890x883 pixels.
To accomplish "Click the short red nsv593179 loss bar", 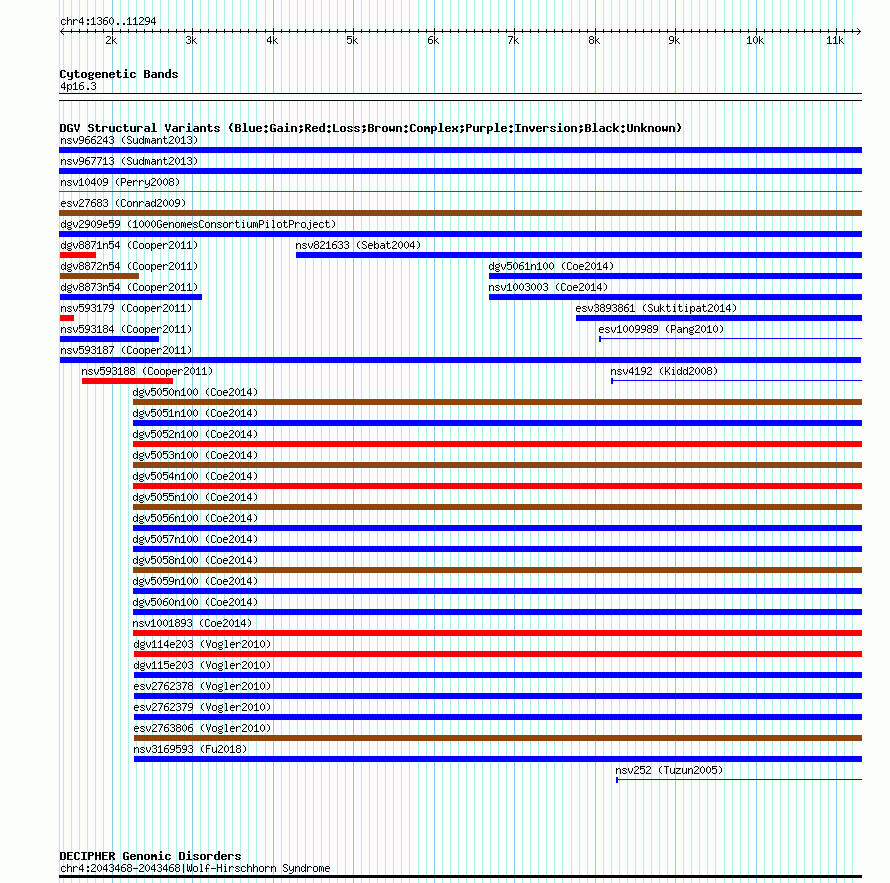I will [67, 318].
